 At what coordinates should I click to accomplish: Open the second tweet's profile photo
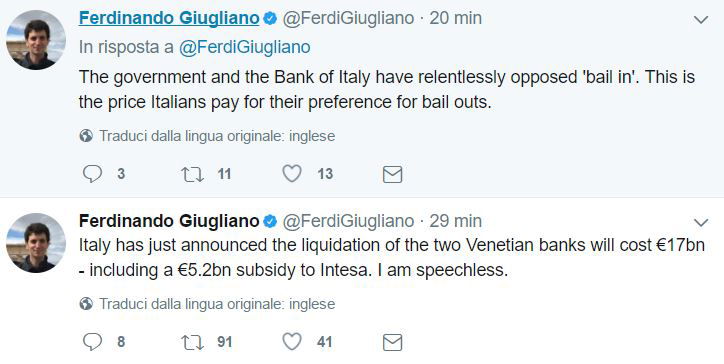(36, 243)
